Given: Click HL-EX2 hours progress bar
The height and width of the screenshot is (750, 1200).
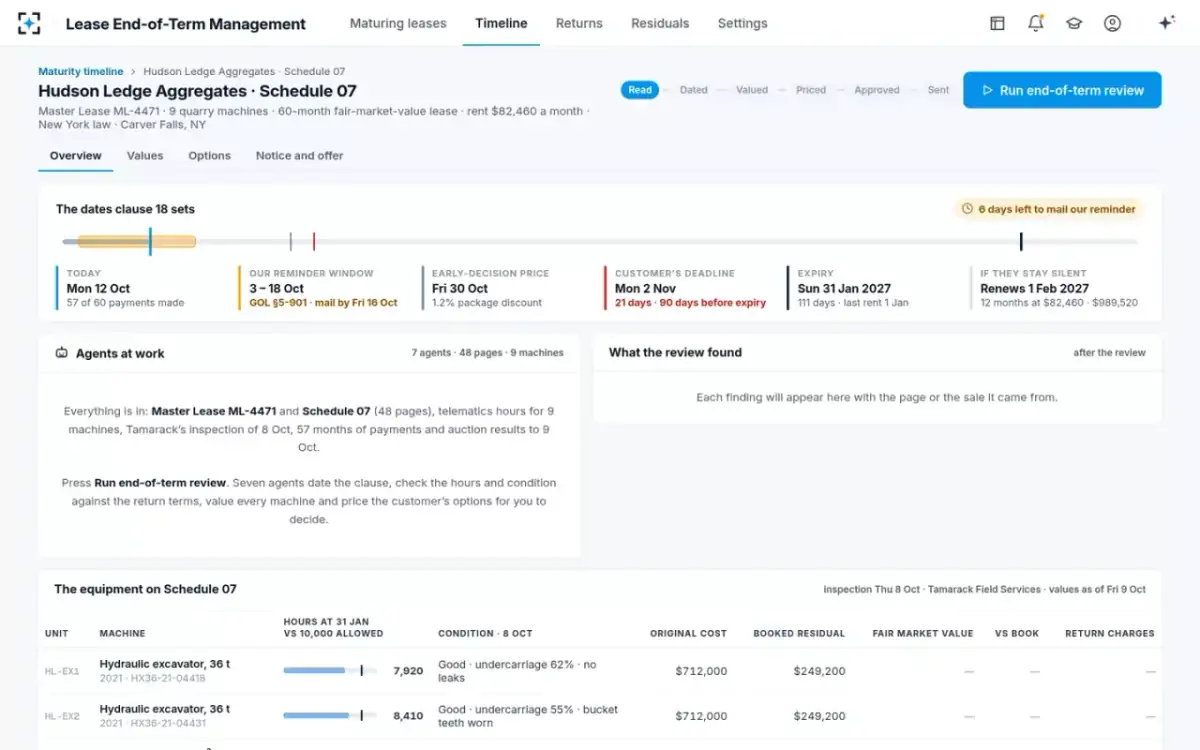Looking at the screenshot, I should click(330, 716).
